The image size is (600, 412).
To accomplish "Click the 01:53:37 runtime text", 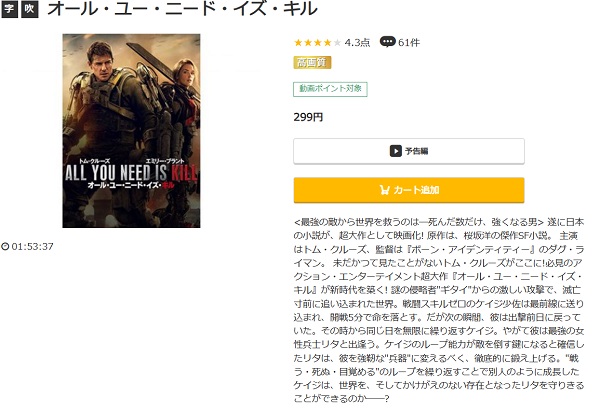I will click(x=32, y=246).
